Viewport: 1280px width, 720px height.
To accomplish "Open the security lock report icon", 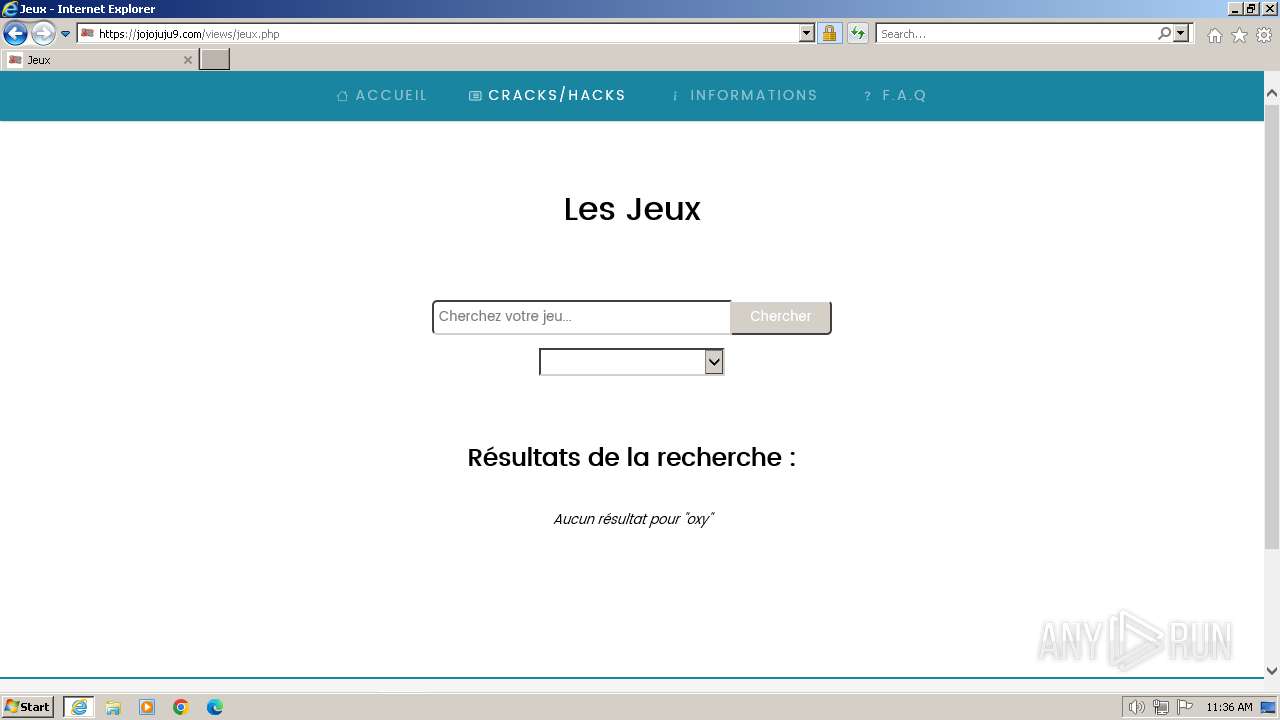I will [x=829, y=34].
